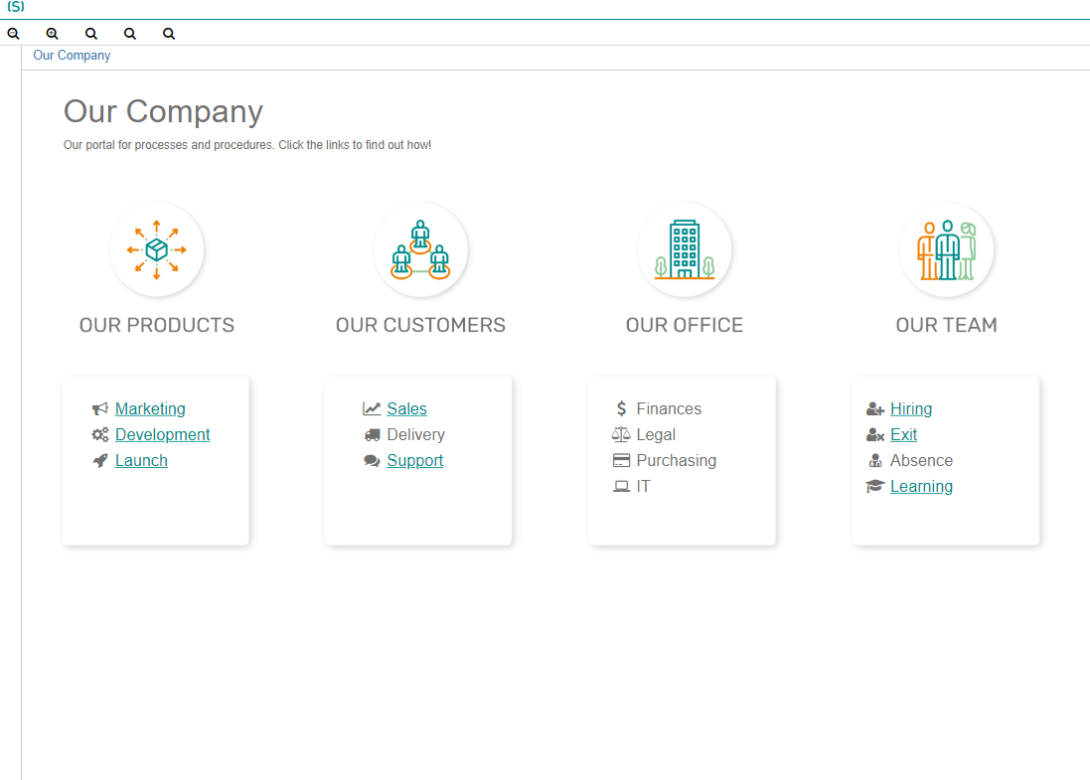Click the graduation cap icon beside Learning
This screenshot has height=780, width=1090.
[x=875, y=486]
